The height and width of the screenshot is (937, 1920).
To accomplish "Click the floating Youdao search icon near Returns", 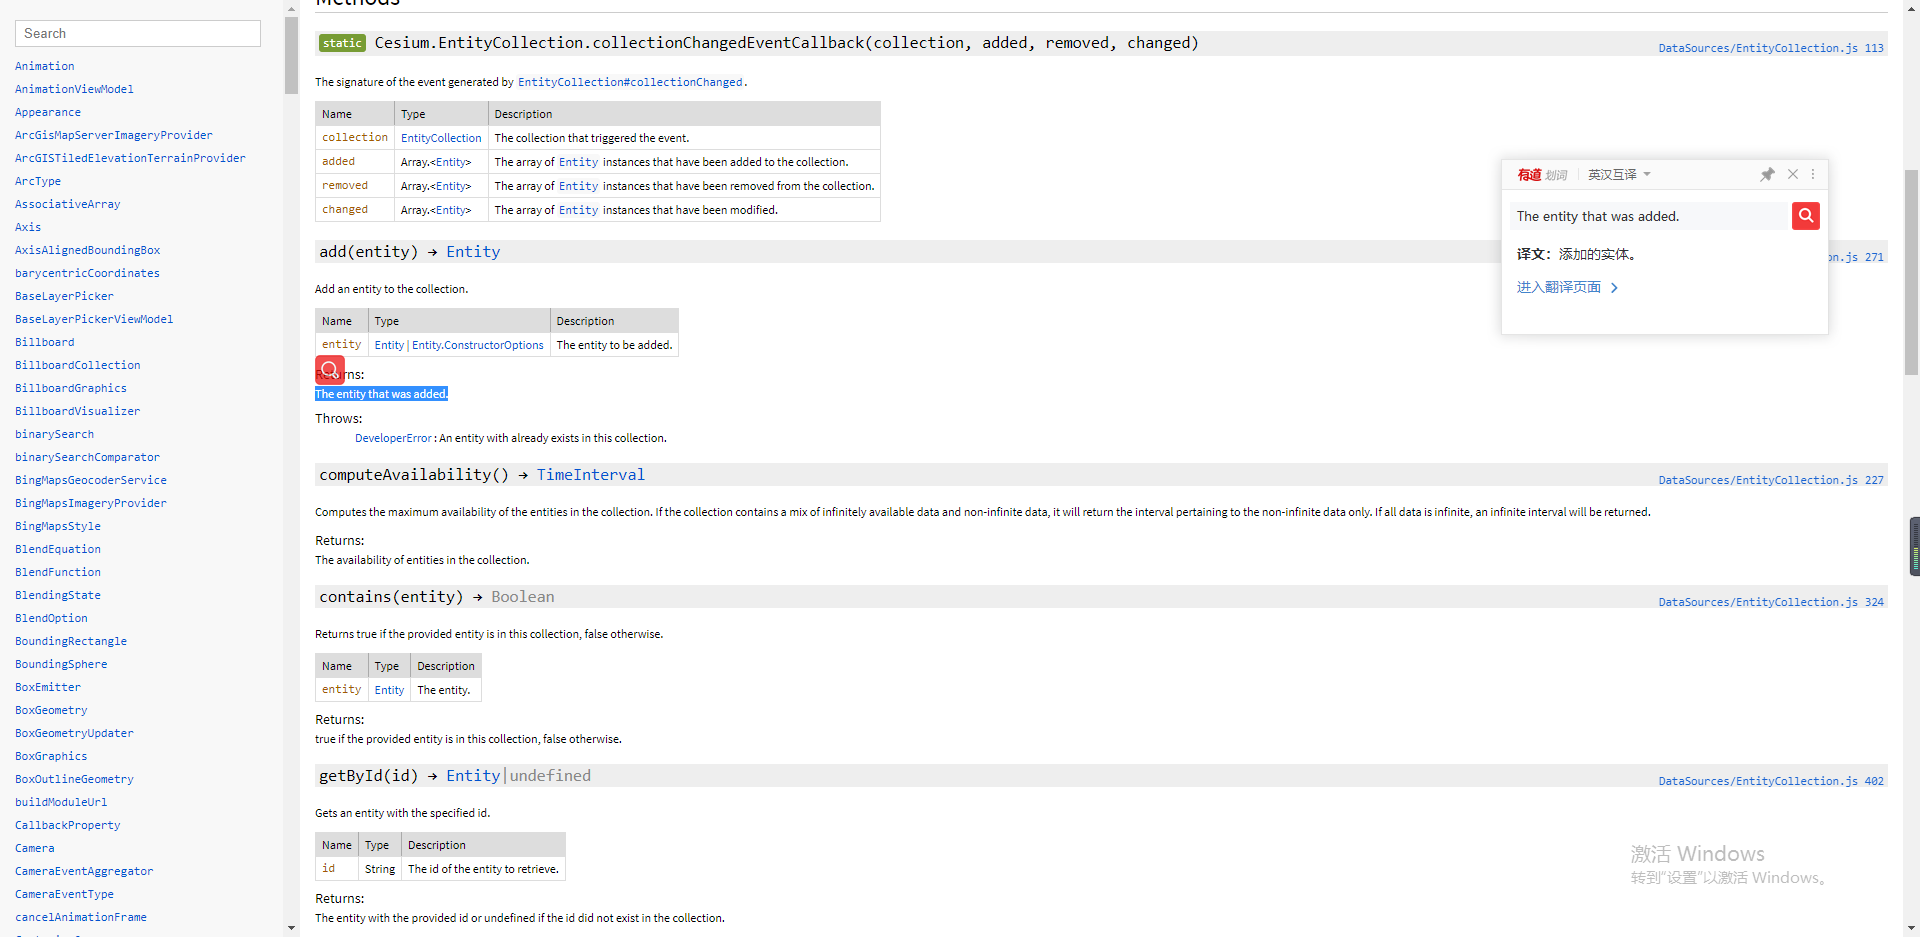I will tap(329, 370).
